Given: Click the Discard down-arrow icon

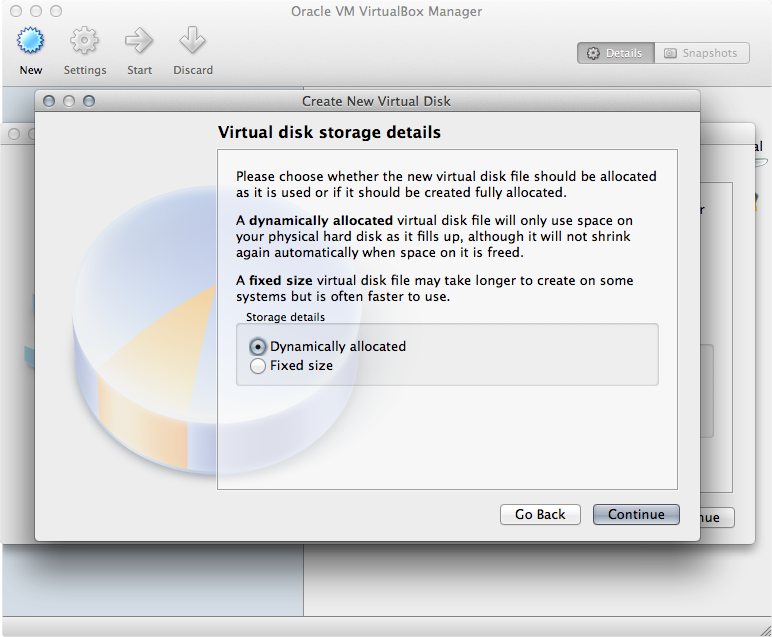Looking at the screenshot, I should [x=193, y=40].
